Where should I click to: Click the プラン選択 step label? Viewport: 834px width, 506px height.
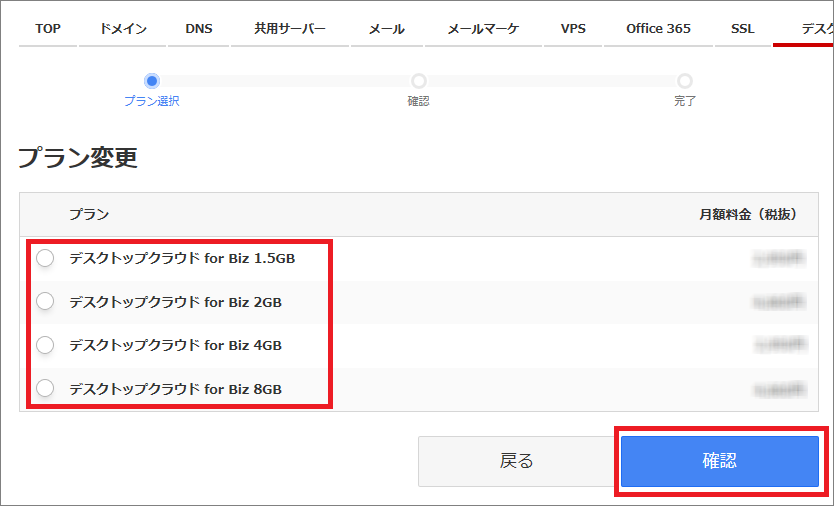tap(152, 101)
